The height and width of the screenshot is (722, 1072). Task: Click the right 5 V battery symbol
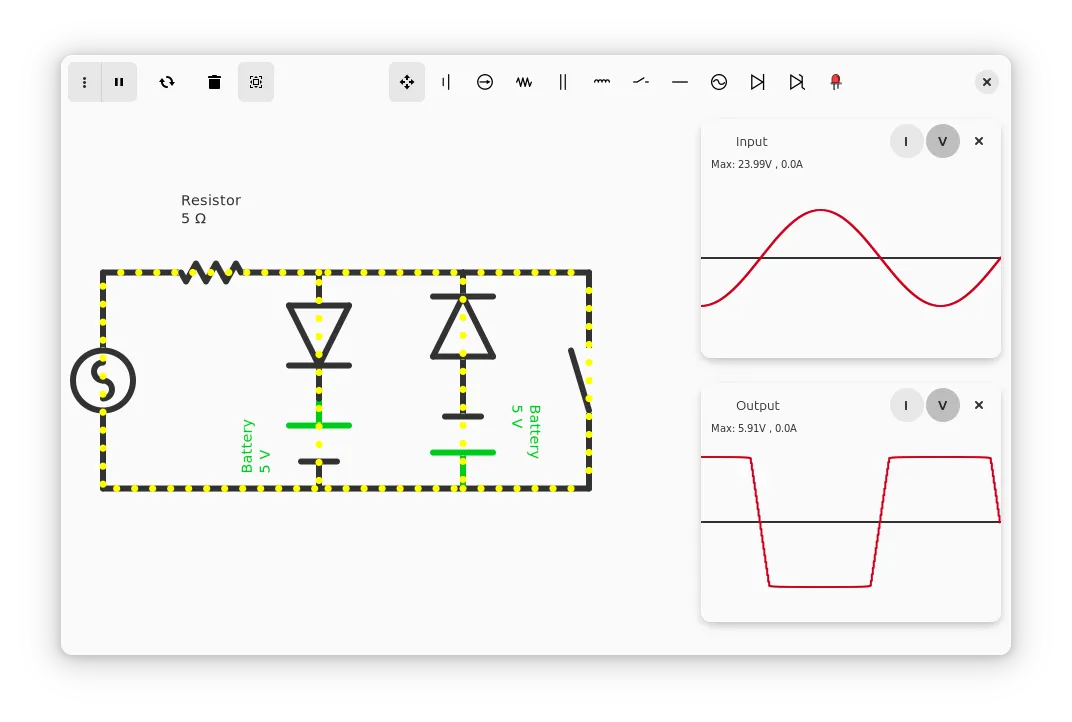[463, 434]
